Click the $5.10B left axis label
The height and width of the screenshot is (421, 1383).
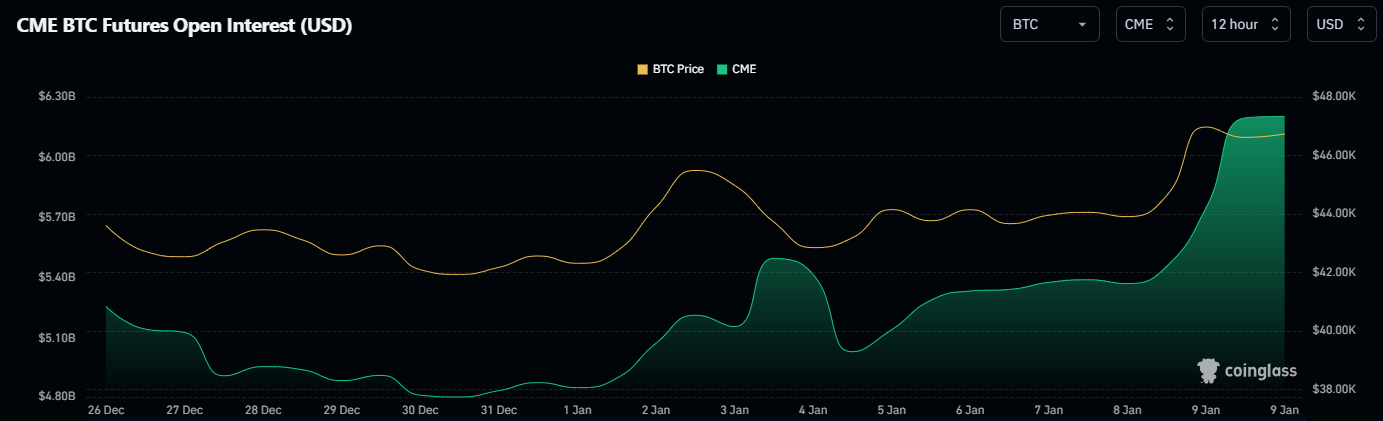click(57, 337)
